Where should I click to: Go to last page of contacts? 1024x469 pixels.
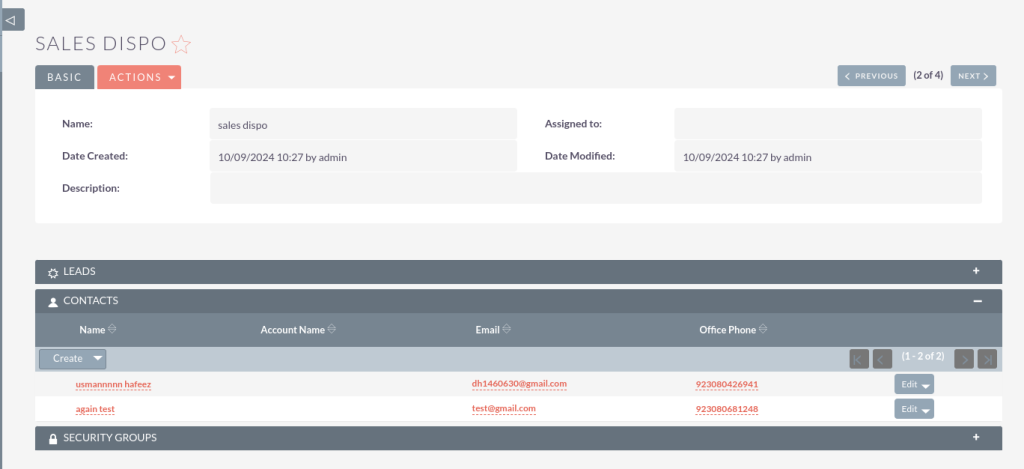click(x=987, y=359)
